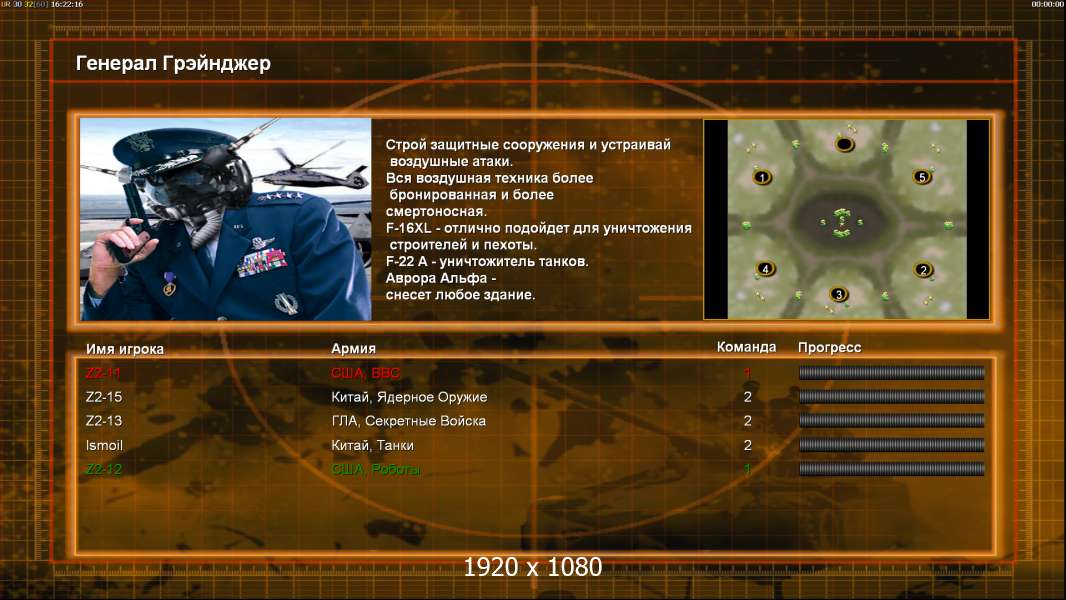The image size is (1066, 600).
Task: Click start position marker 1 on minimap
Action: [x=762, y=177]
